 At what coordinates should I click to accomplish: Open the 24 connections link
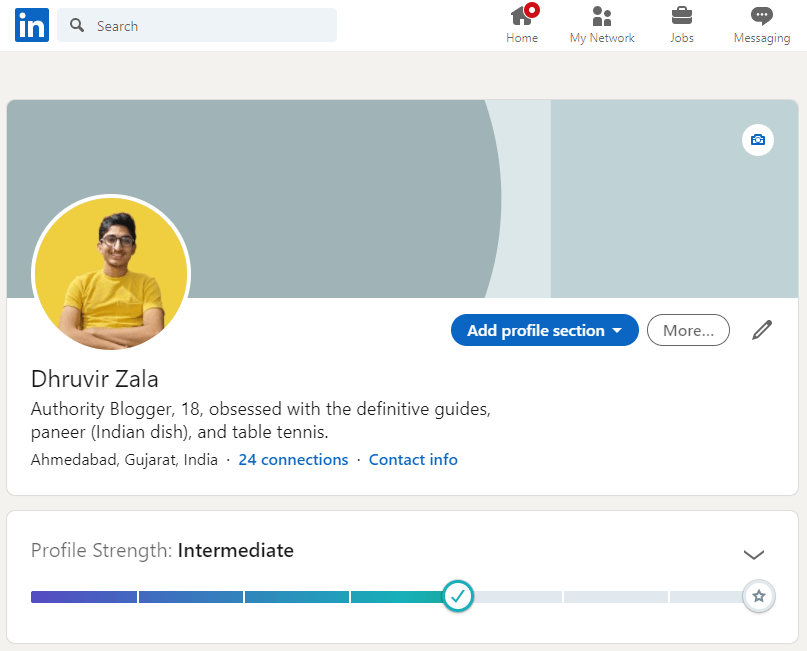tap(293, 460)
